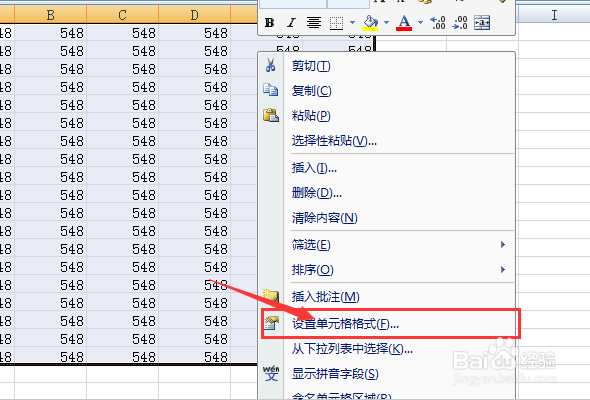The image size is (590, 400).
Task: Toggle italic in the mini toolbar
Action: (x=291, y=23)
